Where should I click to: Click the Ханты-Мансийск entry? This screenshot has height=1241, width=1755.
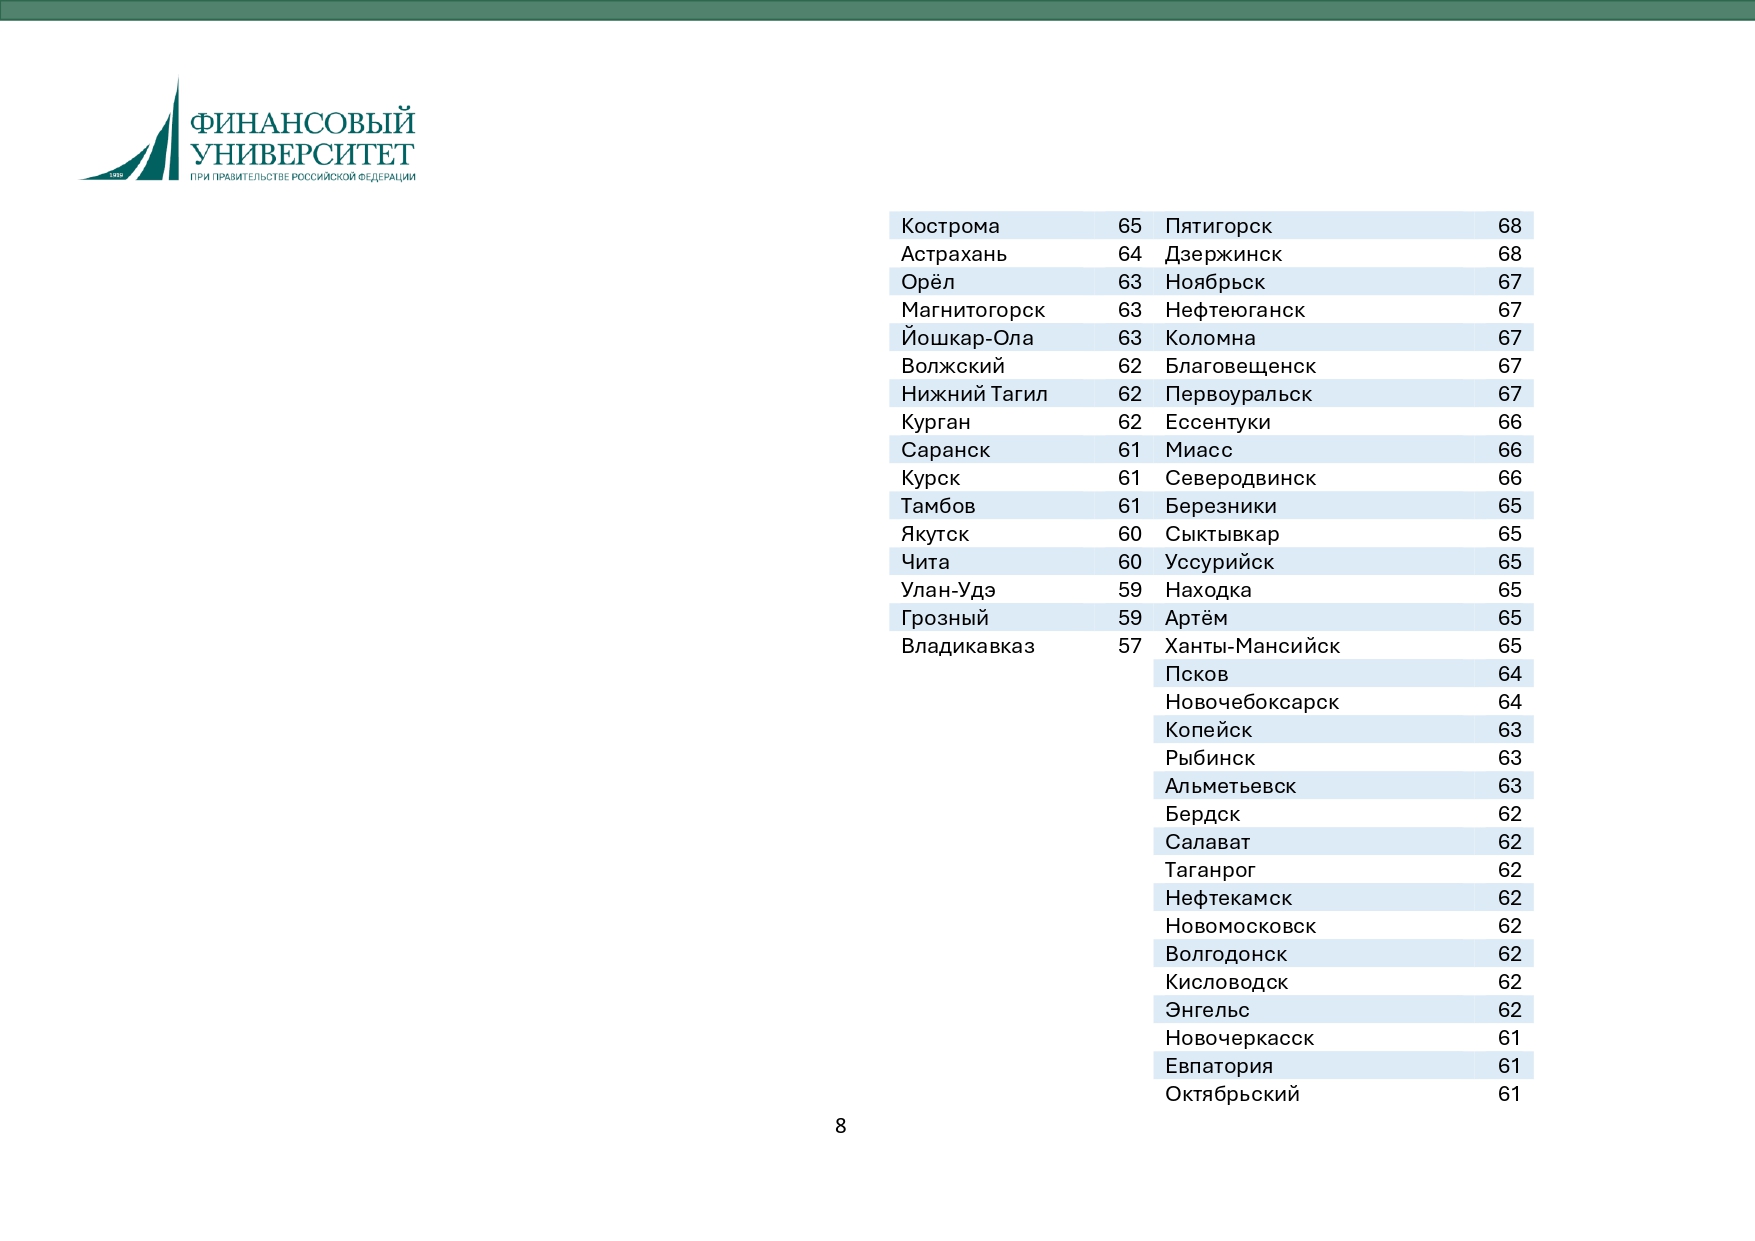point(1343,646)
